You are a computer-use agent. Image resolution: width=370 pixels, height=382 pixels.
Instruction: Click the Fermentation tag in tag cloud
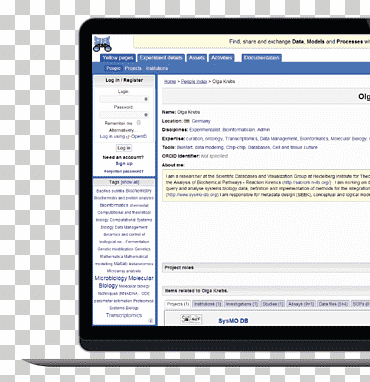point(137,242)
